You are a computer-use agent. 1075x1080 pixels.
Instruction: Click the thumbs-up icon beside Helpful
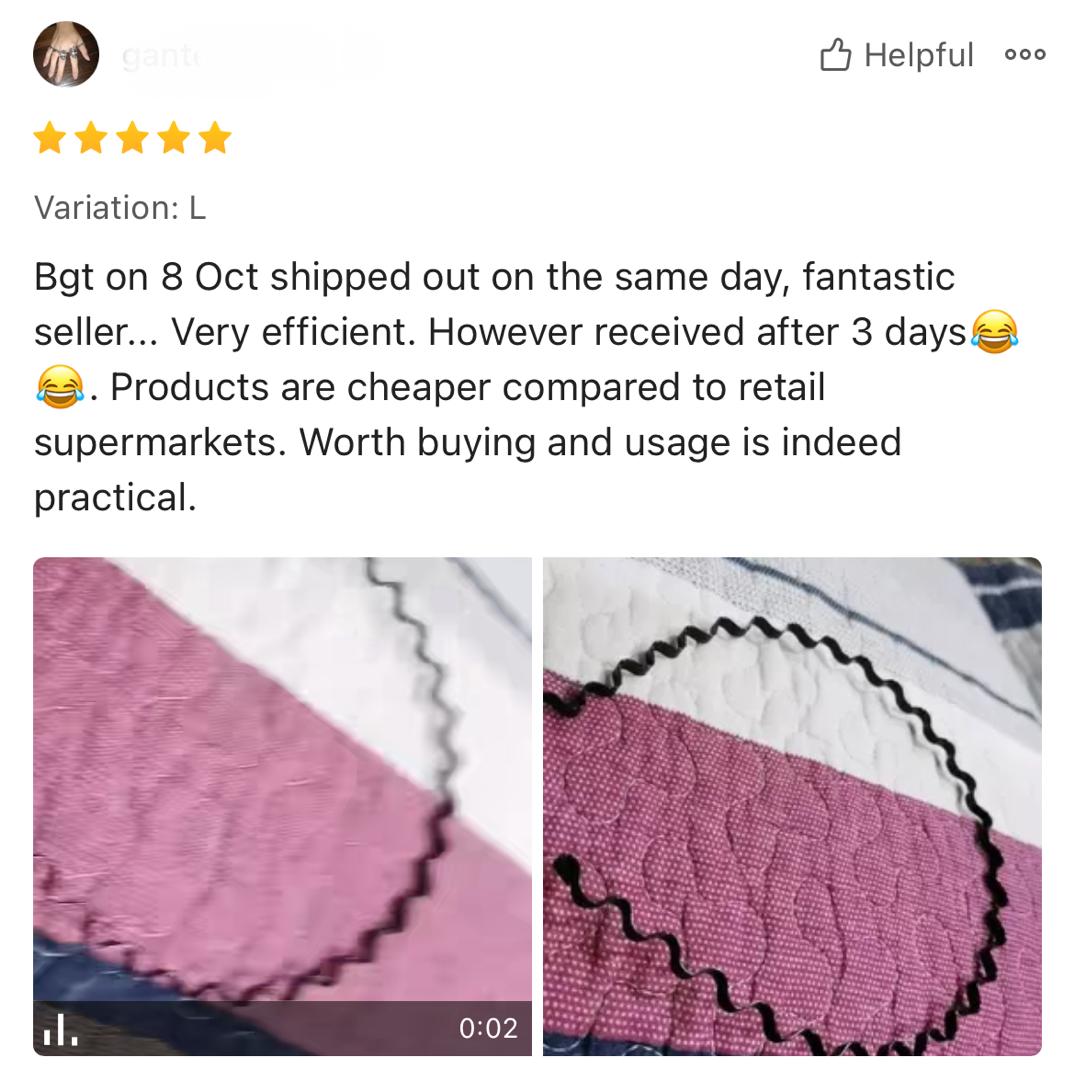(835, 54)
